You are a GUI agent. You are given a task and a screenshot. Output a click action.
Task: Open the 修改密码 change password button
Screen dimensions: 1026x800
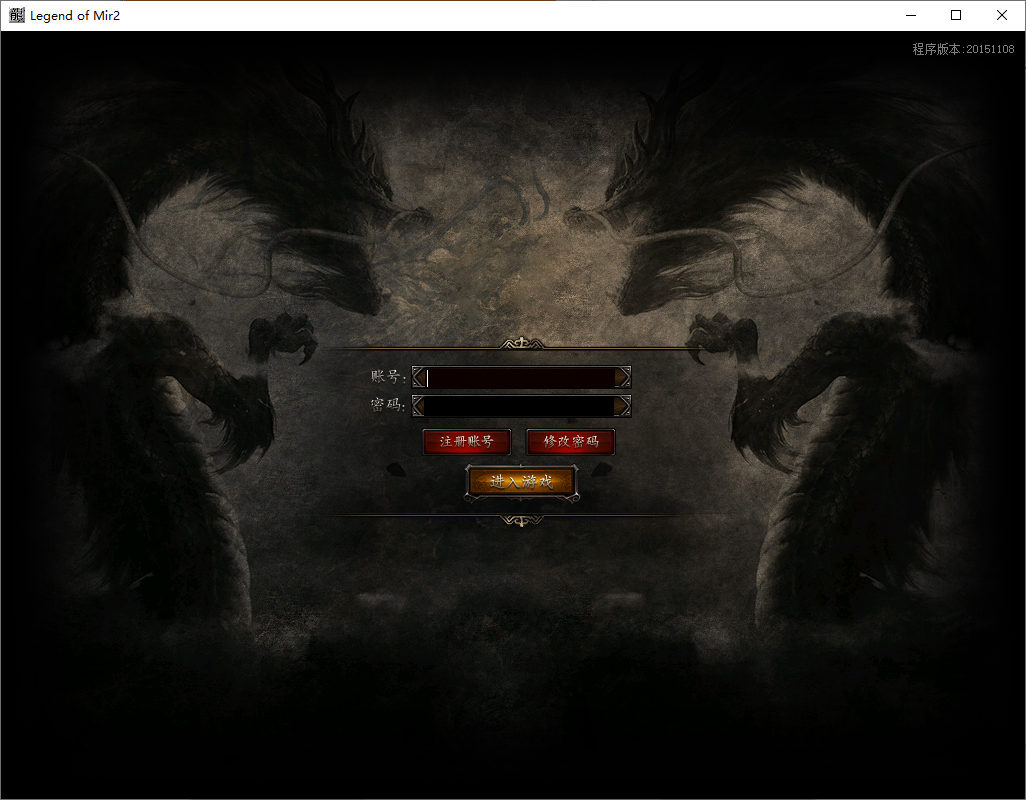[570, 442]
